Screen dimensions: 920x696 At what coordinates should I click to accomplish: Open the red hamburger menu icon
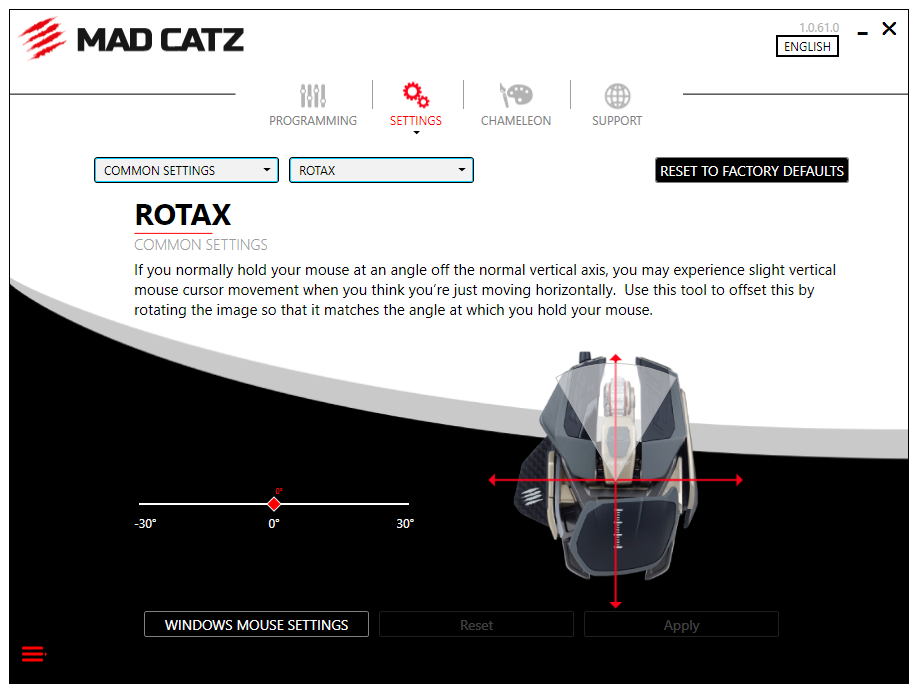tap(33, 654)
